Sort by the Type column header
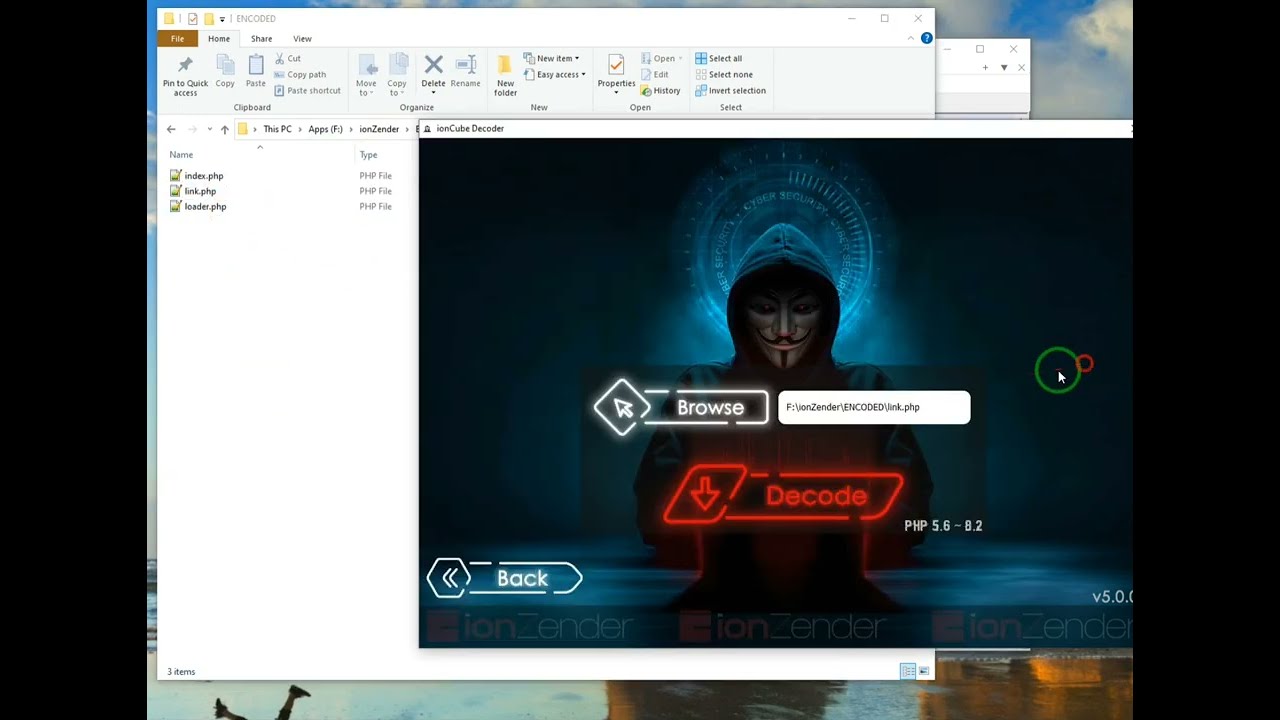Screen dimensions: 1280x720 click(368, 155)
